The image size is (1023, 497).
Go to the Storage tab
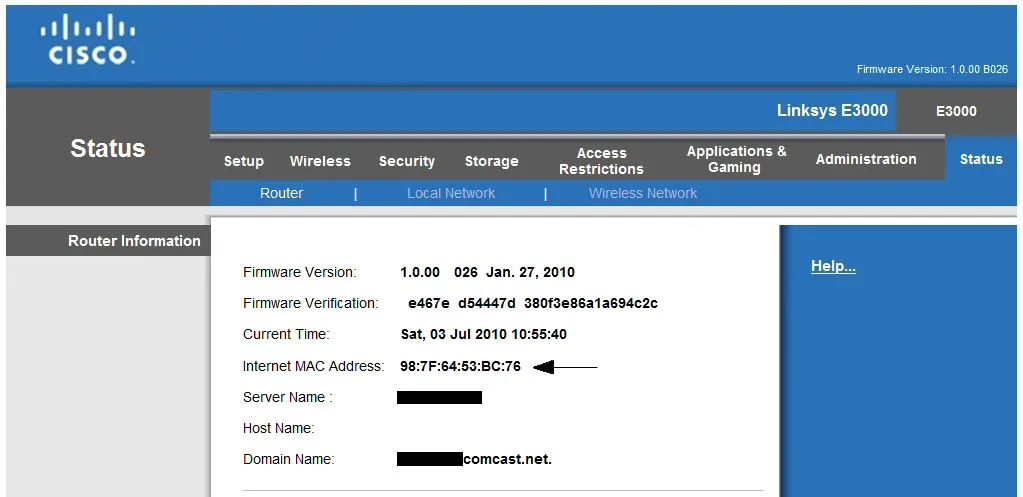[491, 161]
